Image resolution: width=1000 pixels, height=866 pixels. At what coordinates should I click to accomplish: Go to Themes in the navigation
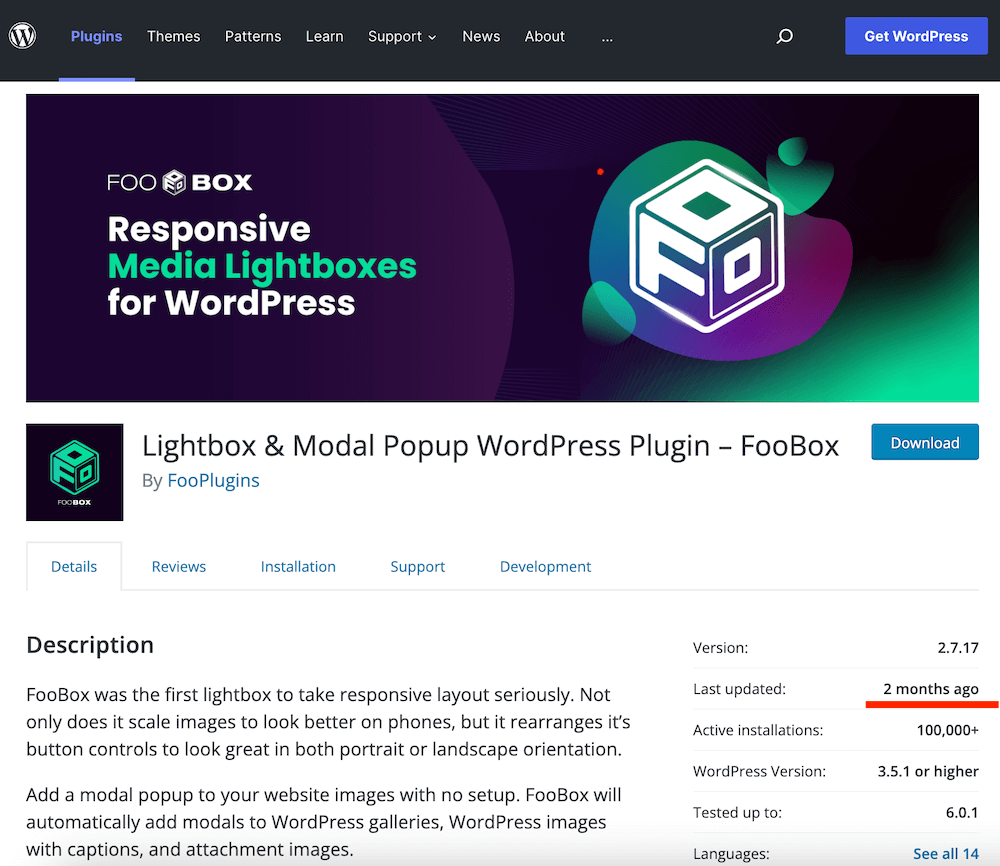[173, 36]
